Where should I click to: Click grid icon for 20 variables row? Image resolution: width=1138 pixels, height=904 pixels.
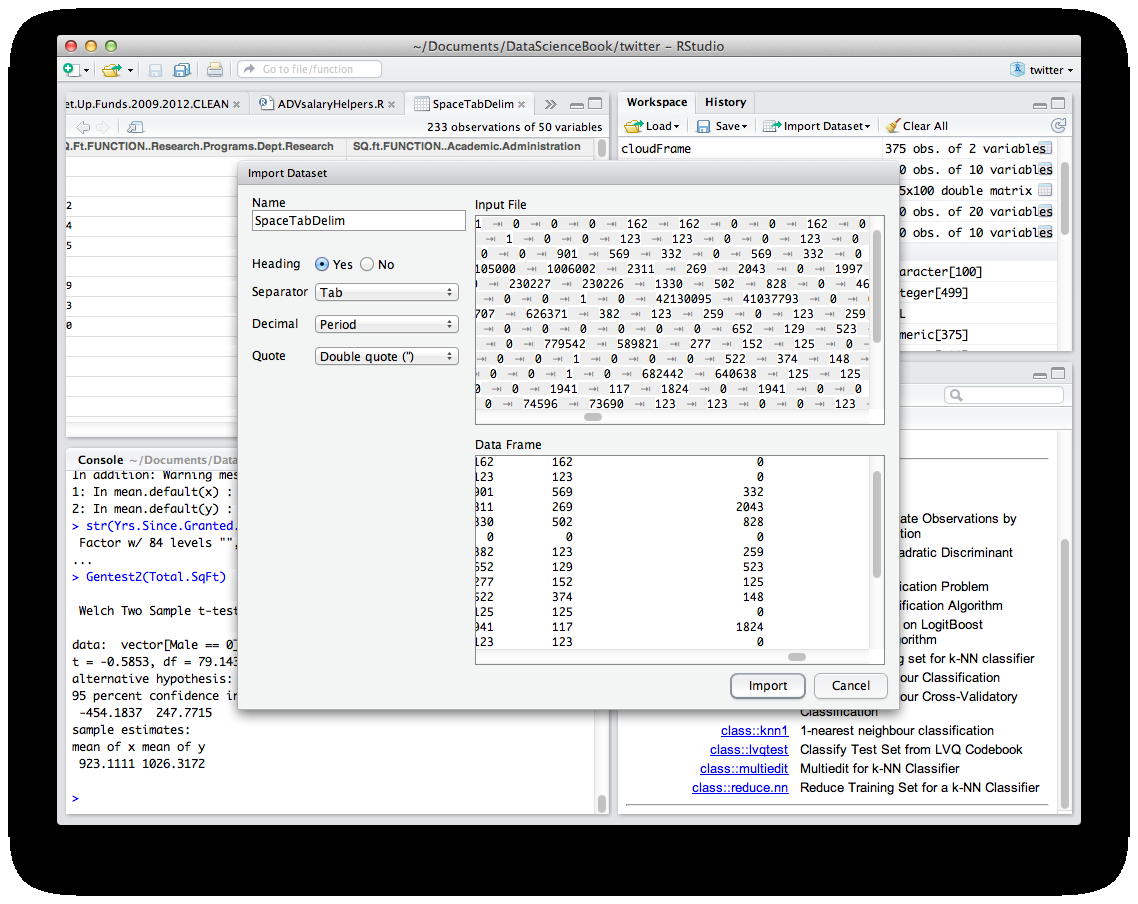pyautogui.click(x=1045, y=211)
